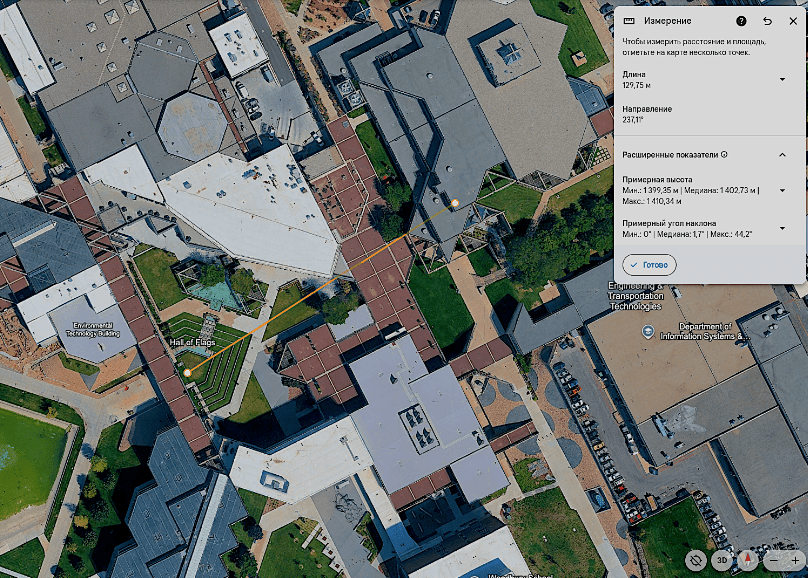The height and width of the screenshot is (578, 808).
Task: Open the Примерный угол наклона dropdown
Action: pyautogui.click(x=782, y=227)
